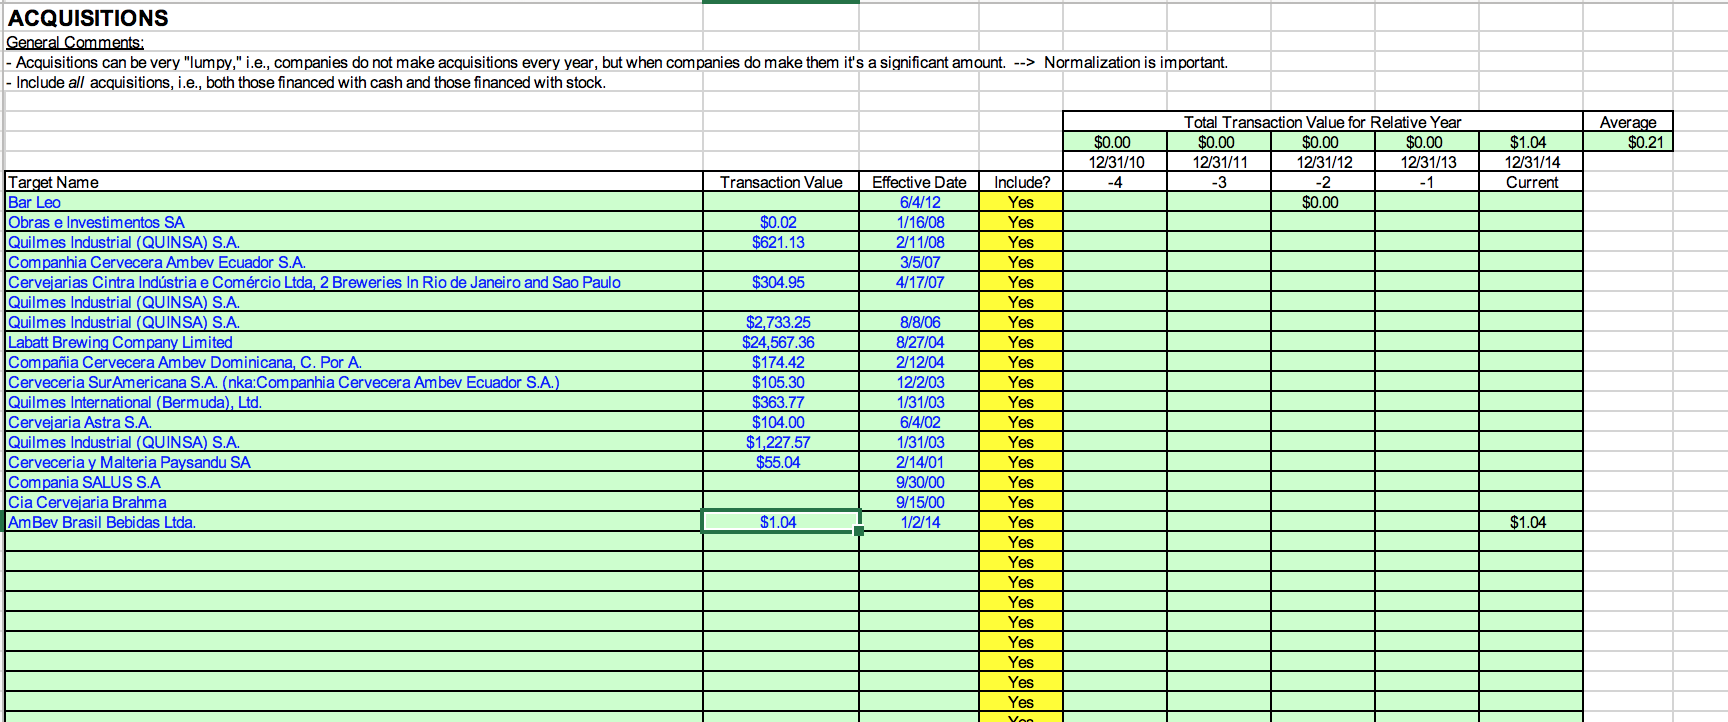Select the 3/5/07 effective date
The image size is (1728, 722).
tap(920, 262)
